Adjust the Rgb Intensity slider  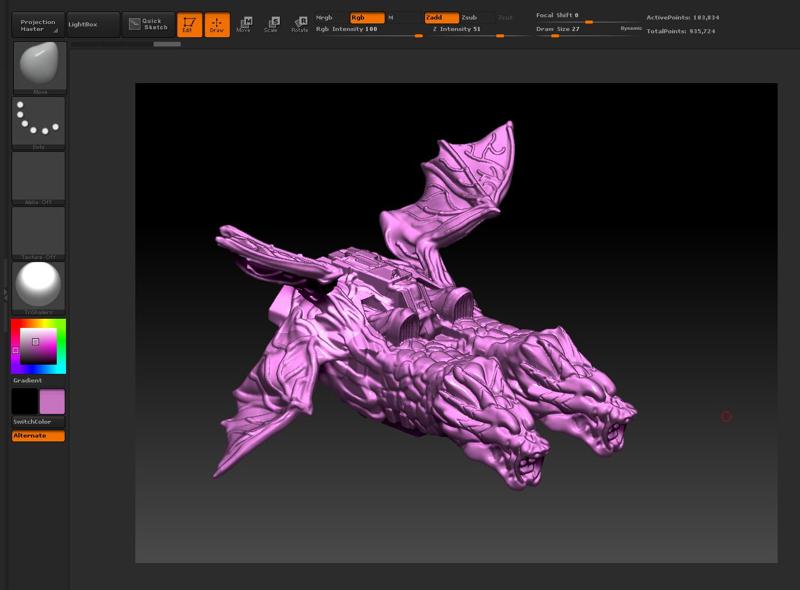click(370, 30)
